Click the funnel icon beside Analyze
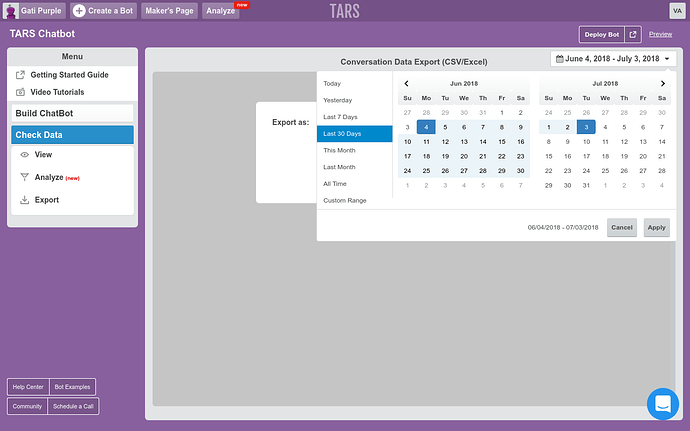 coord(25,177)
